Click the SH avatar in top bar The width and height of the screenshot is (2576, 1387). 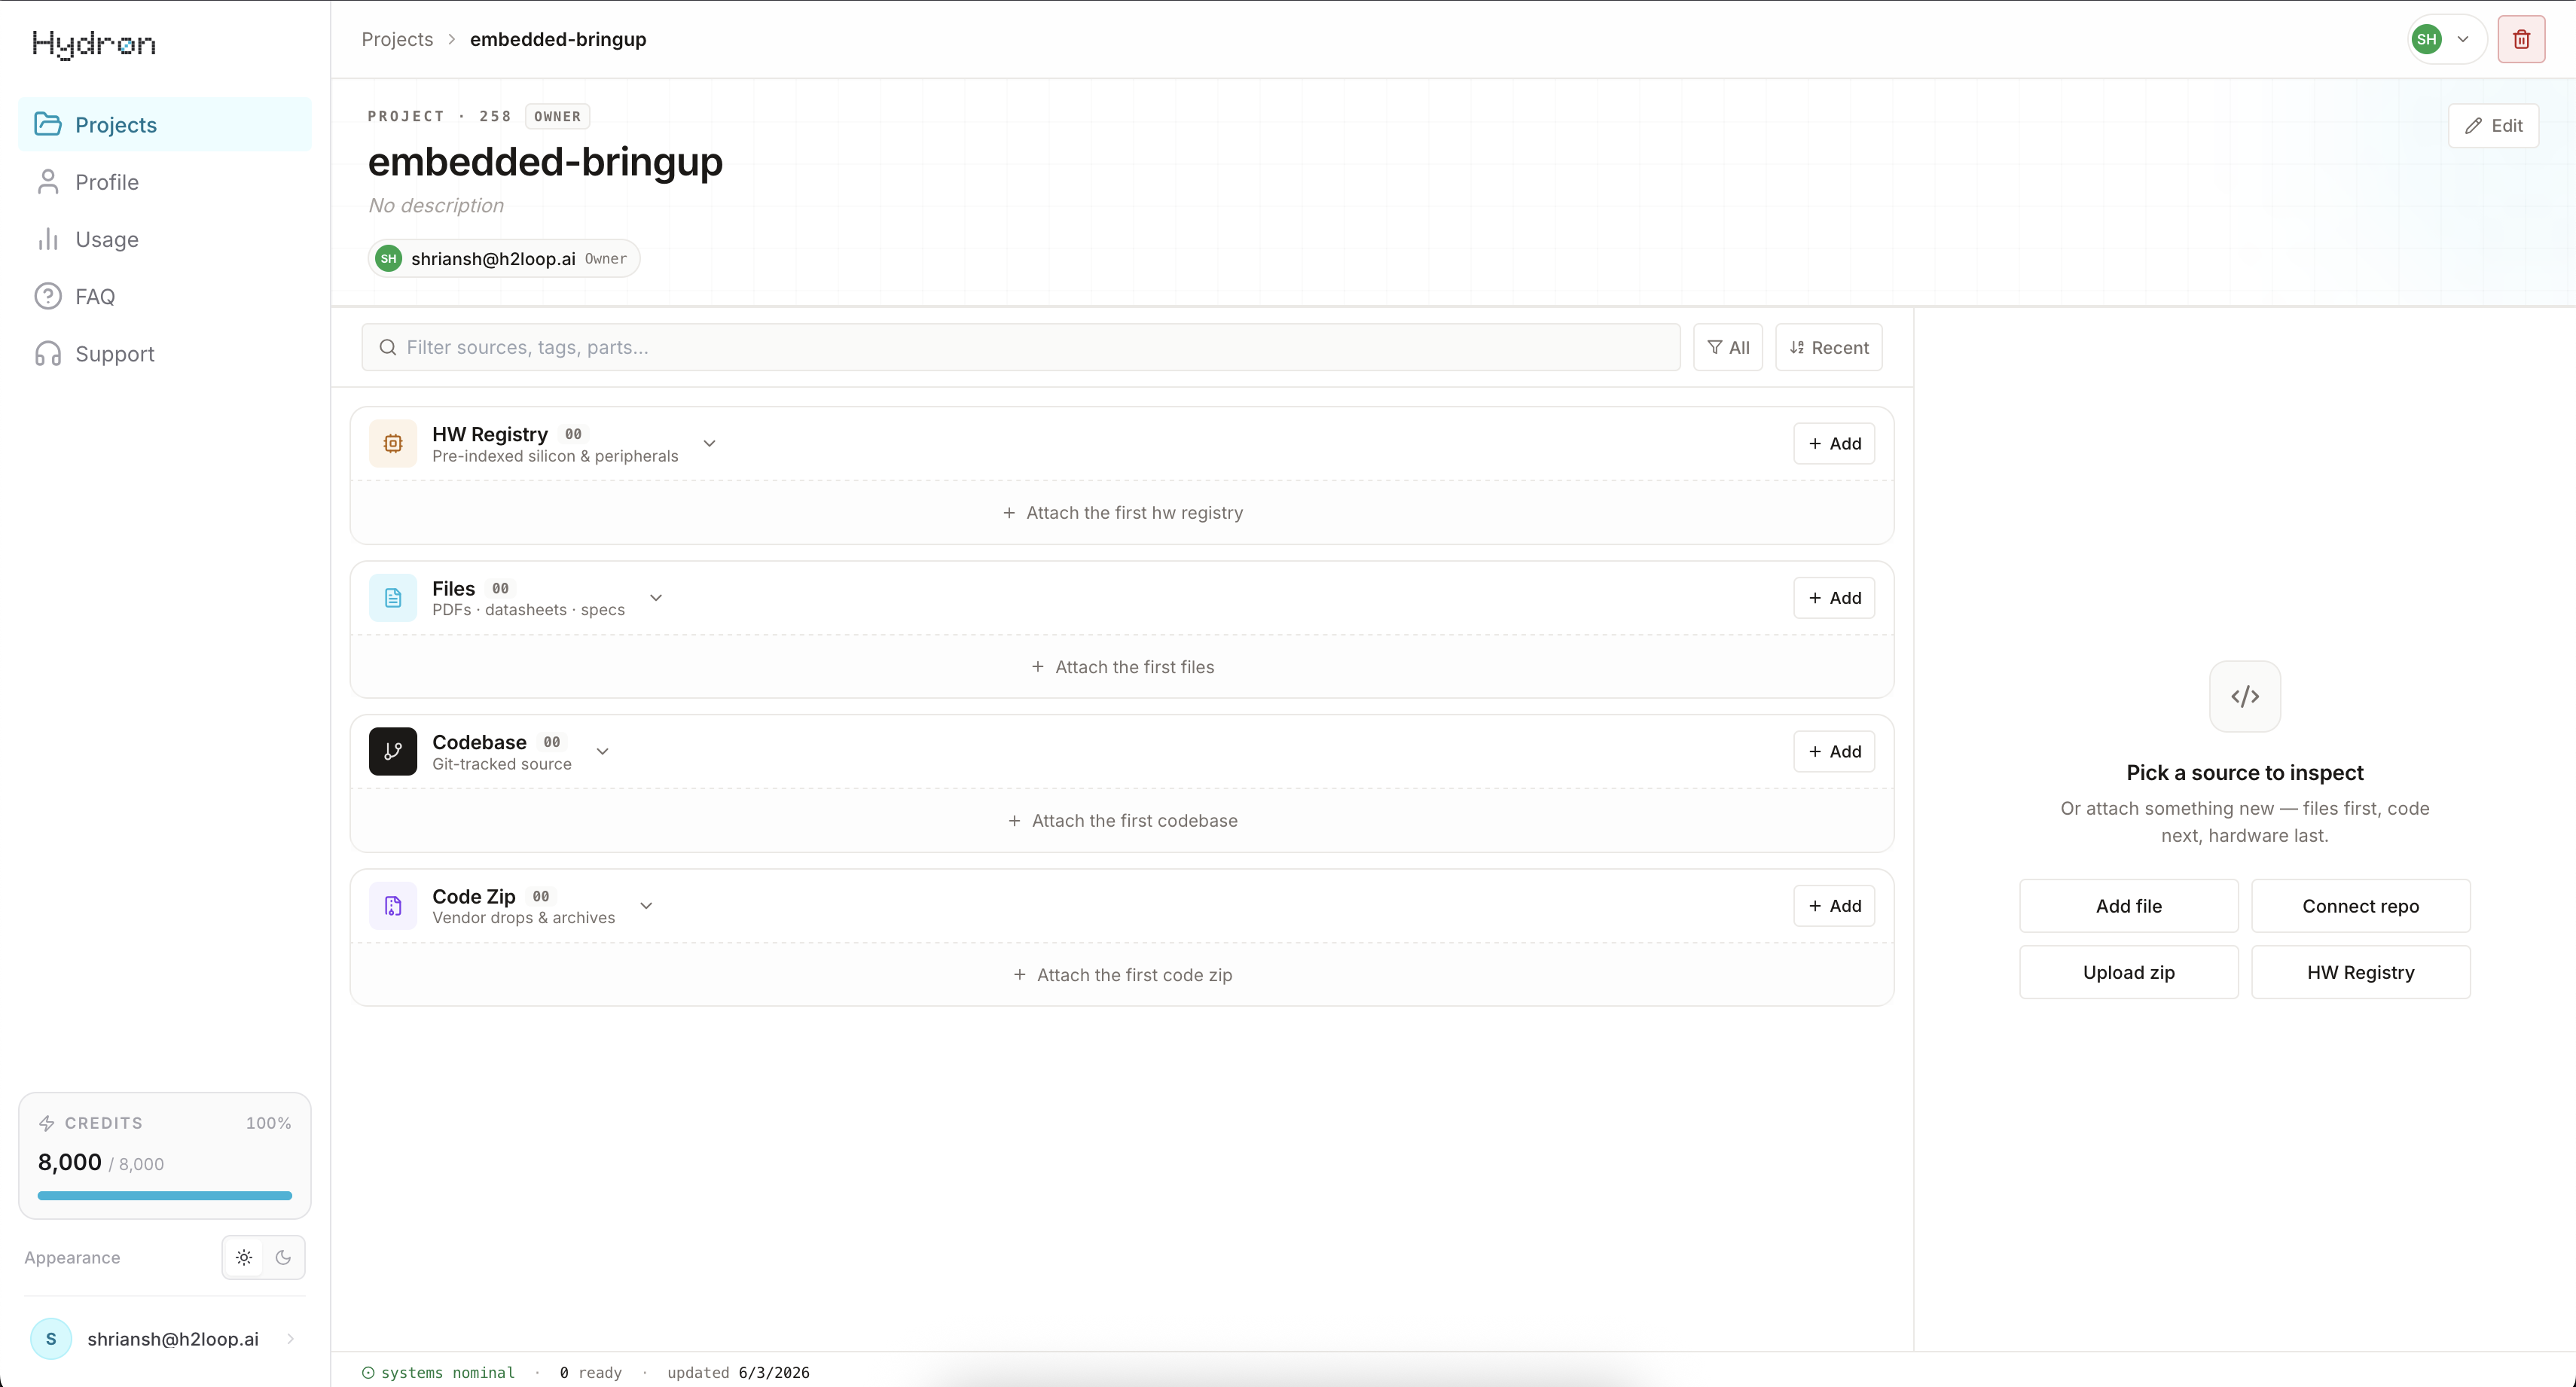tap(2427, 39)
